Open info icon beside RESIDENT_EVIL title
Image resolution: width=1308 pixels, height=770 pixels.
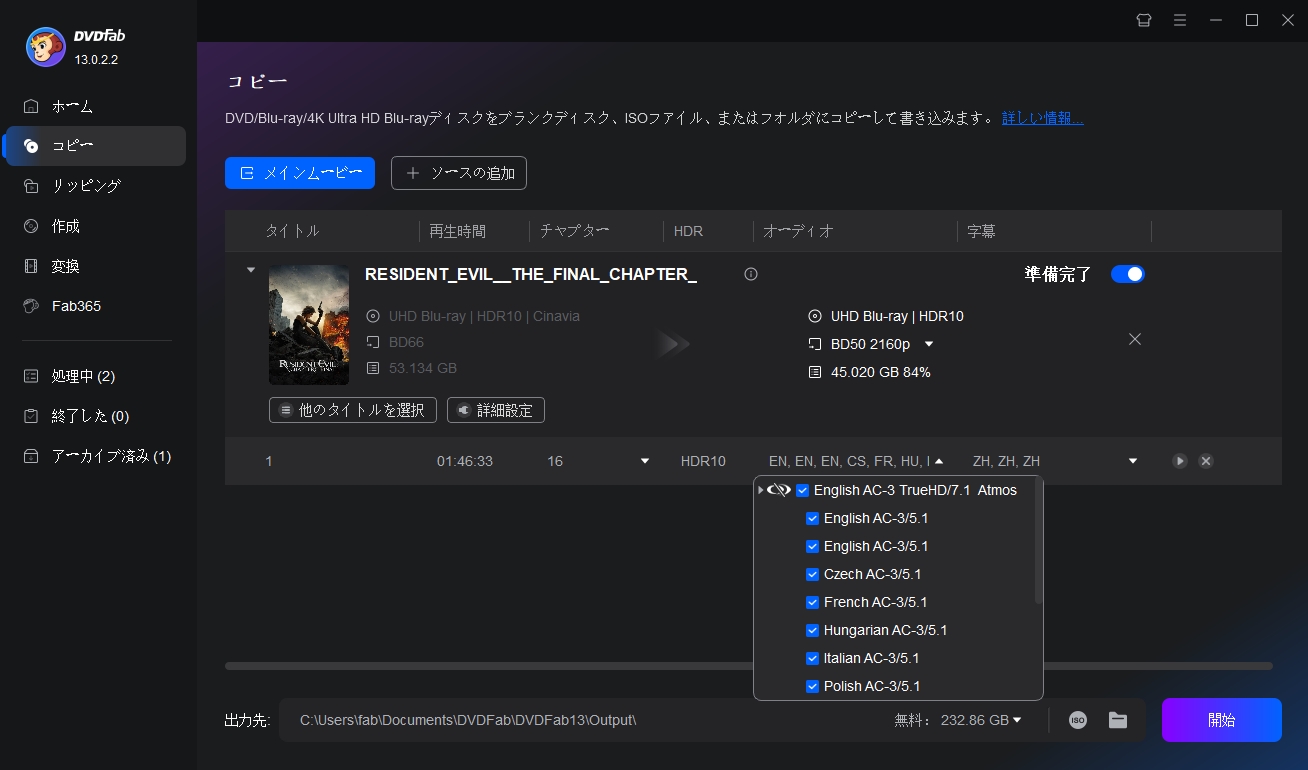point(751,274)
